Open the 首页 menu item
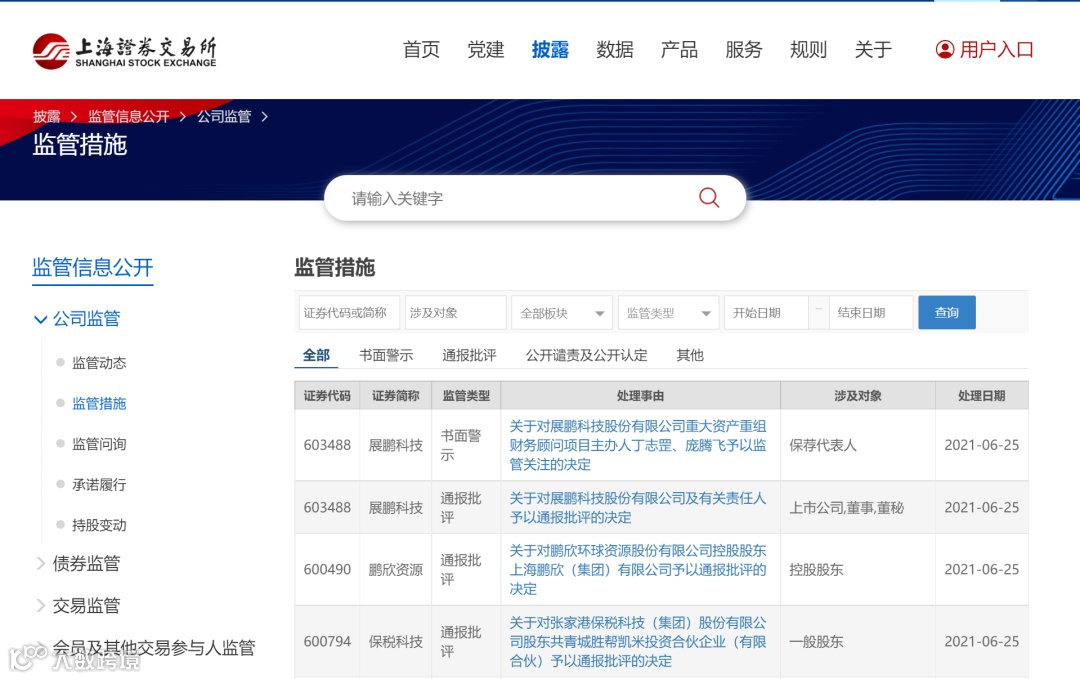Viewport: 1080px width, 679px height. click(x=421, y=50)
